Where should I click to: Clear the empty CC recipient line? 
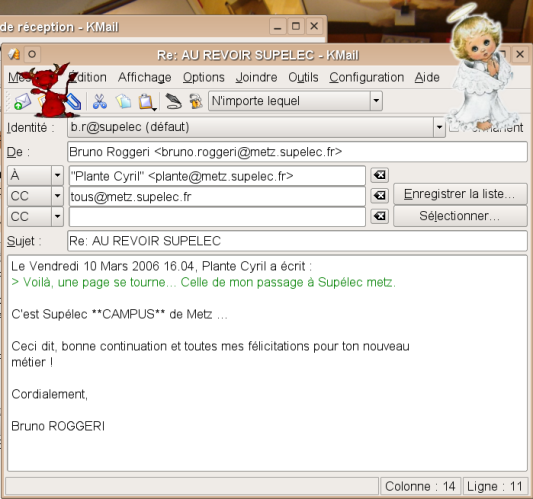(x=379, y=216)
